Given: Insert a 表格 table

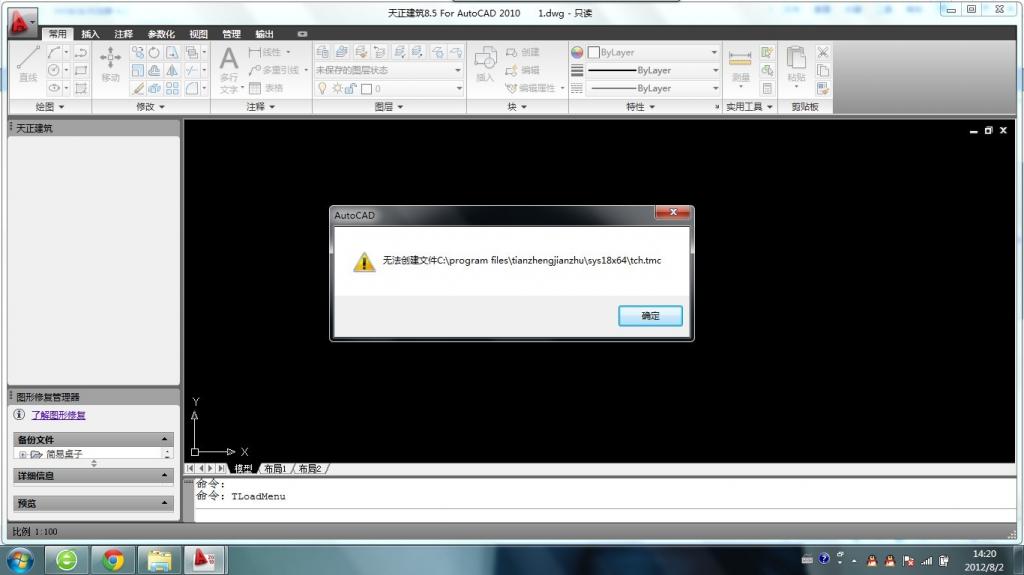Looking at the screenshot, I should point(266,88).
